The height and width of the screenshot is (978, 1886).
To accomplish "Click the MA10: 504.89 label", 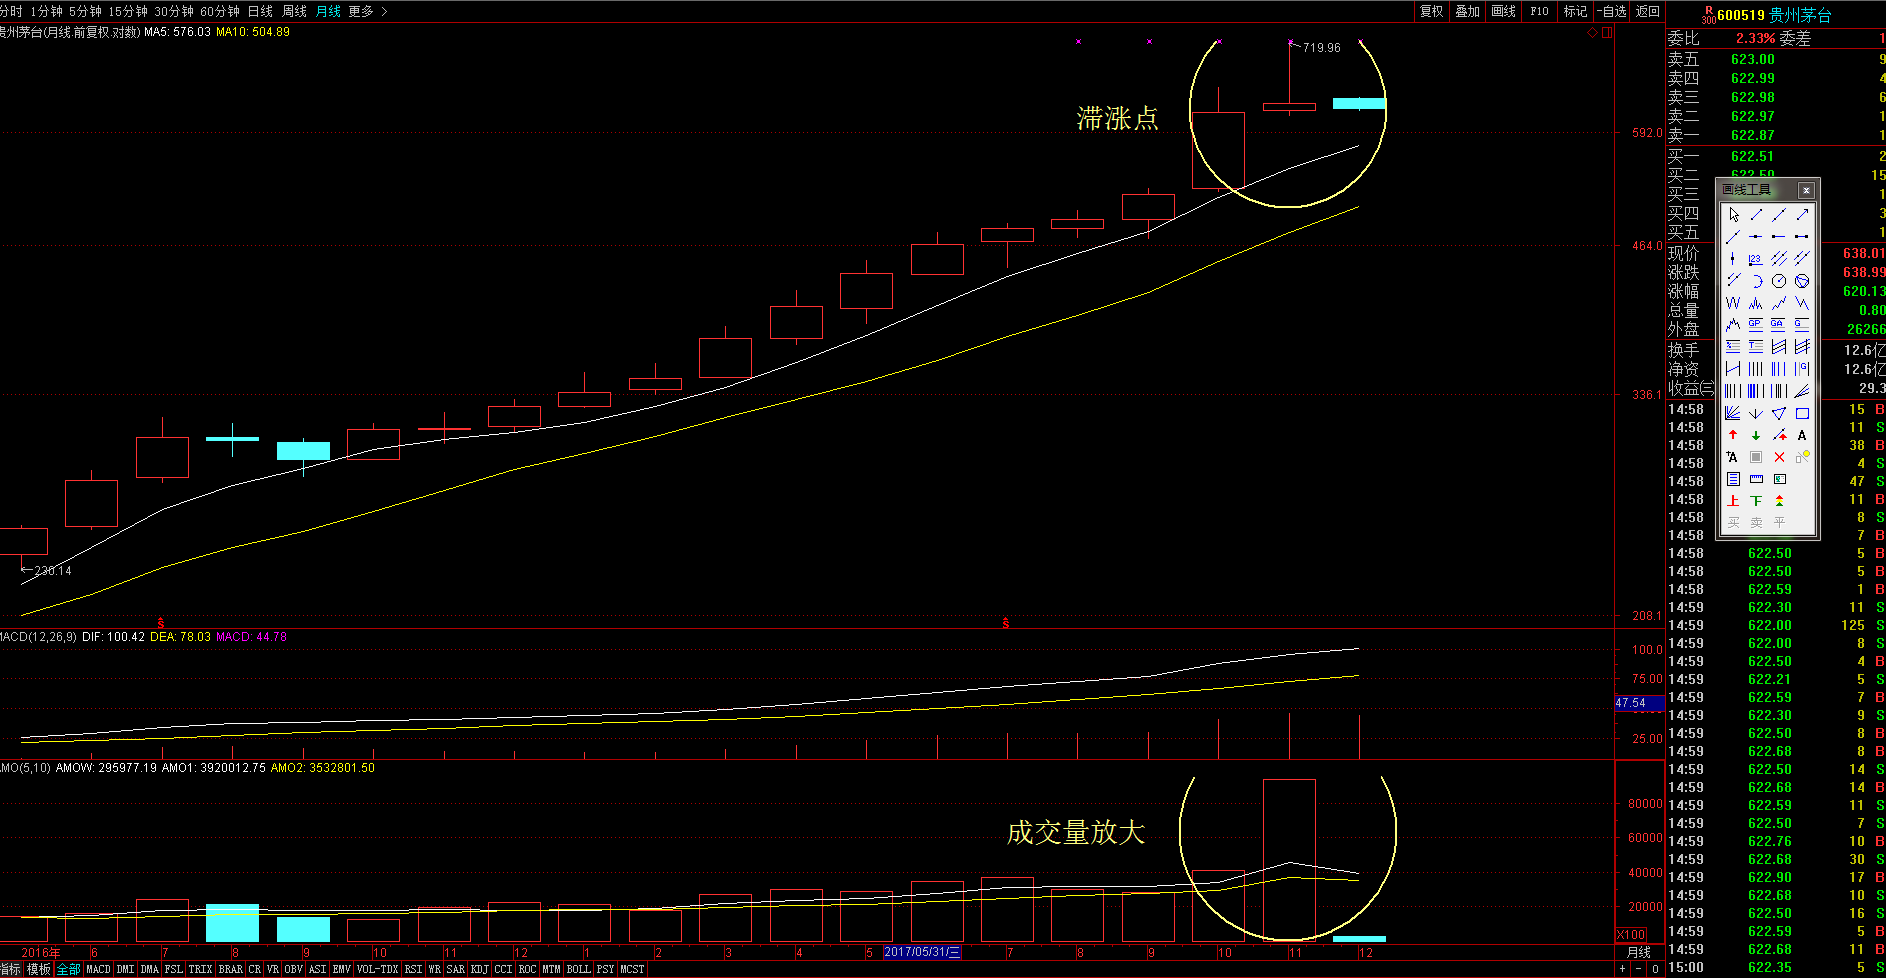I will (253, 32).
